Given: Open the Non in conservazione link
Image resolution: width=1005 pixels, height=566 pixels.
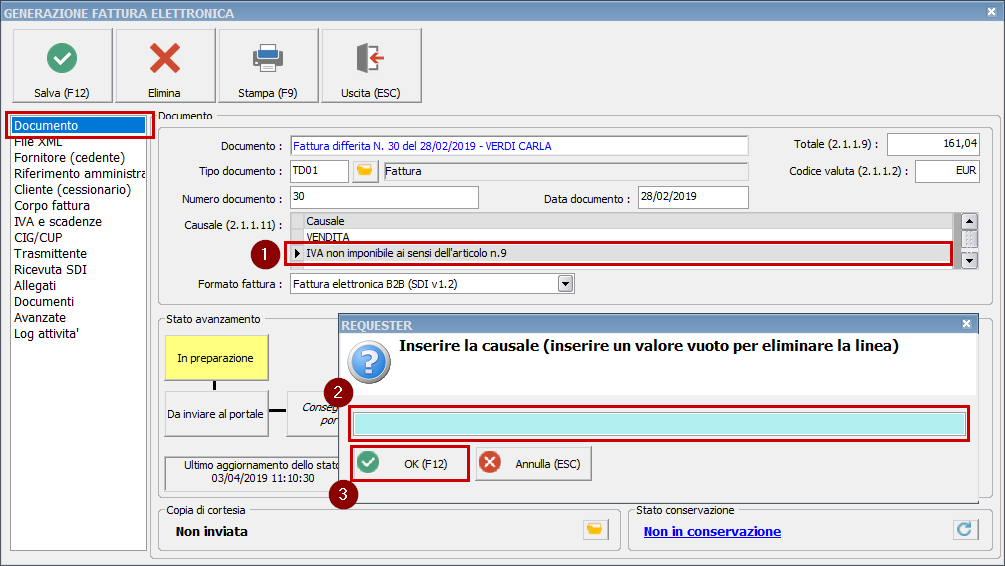Looking at the screenshot, I should [x=712, y=532].
